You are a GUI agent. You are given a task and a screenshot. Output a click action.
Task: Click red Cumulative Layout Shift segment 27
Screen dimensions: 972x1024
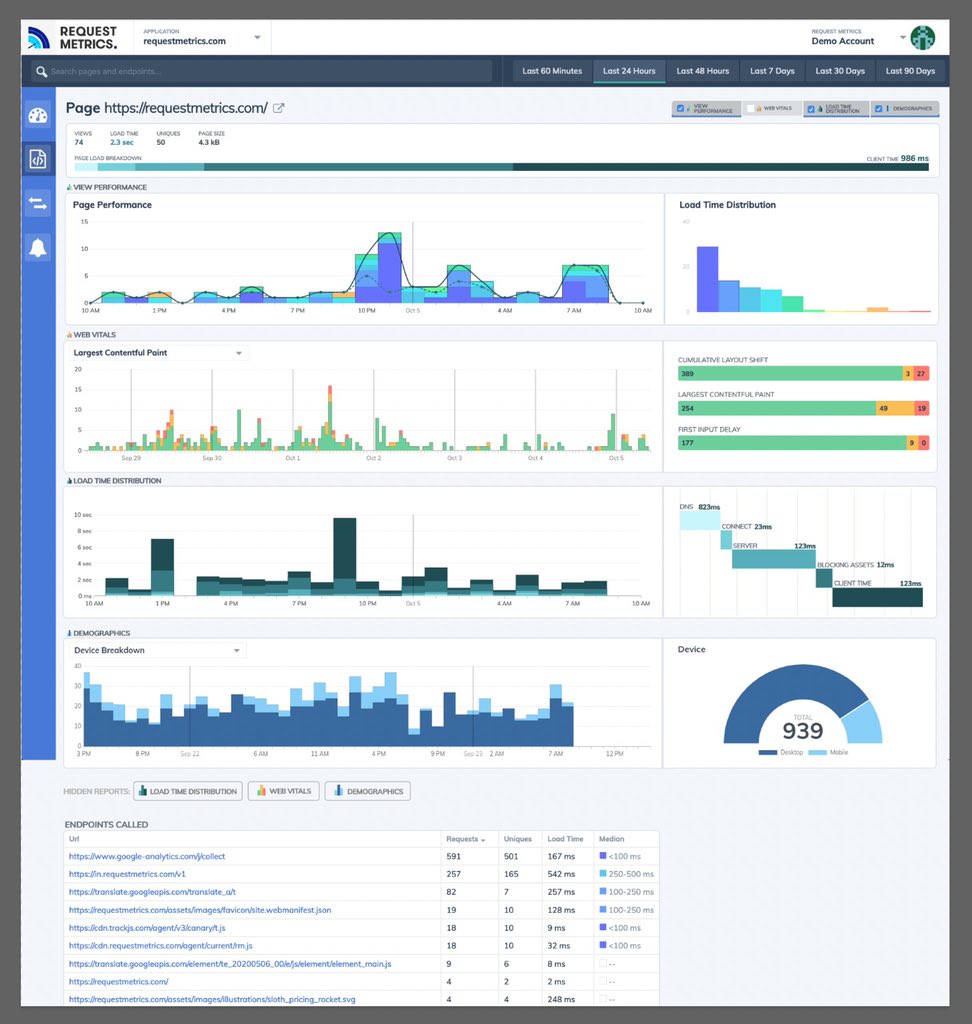(921, 374)
